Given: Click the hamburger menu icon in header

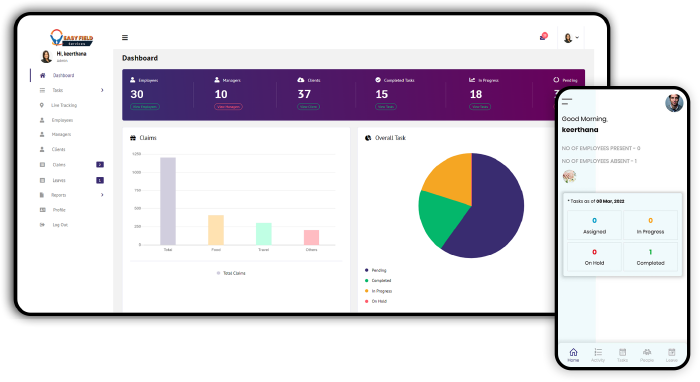Looking at the screenshot, I should (x=125, y=37).
